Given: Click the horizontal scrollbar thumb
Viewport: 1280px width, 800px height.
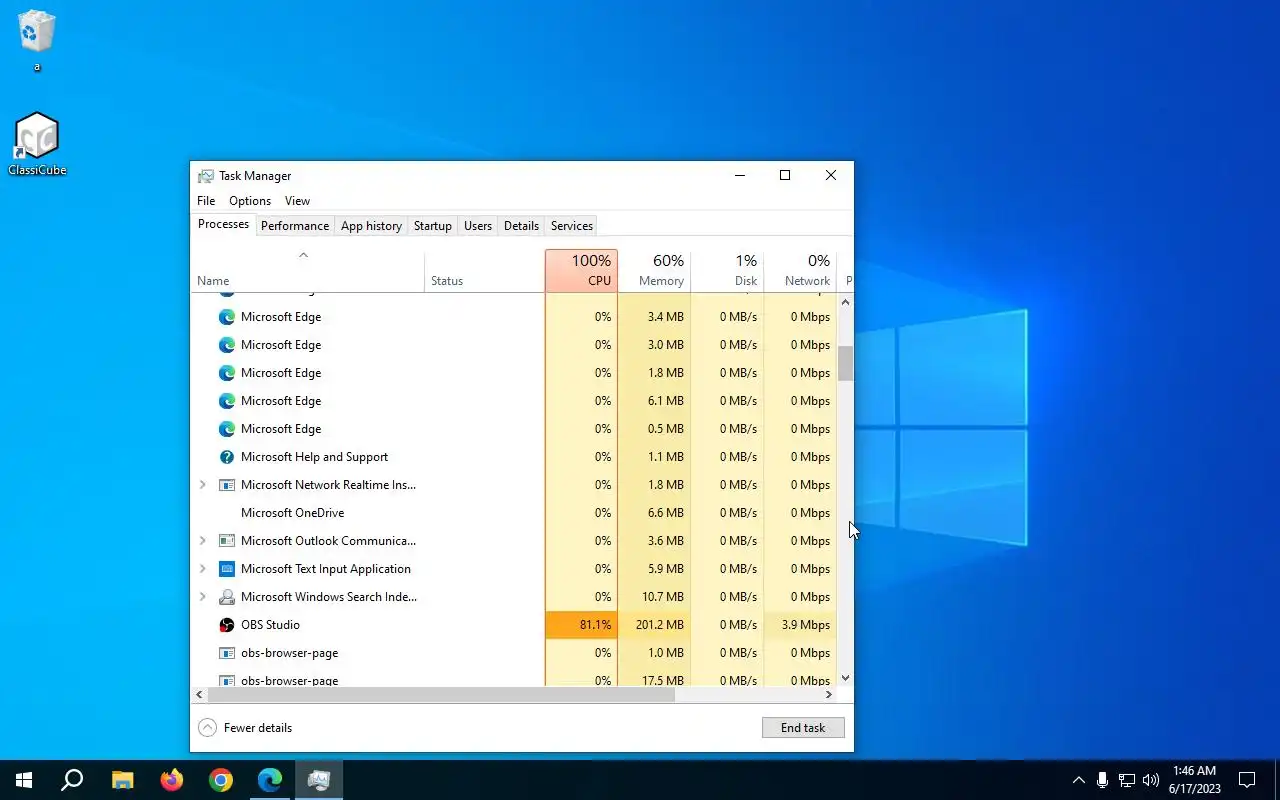Looking at the screenshot, I should pyautogui.click(x=441, y=694).
